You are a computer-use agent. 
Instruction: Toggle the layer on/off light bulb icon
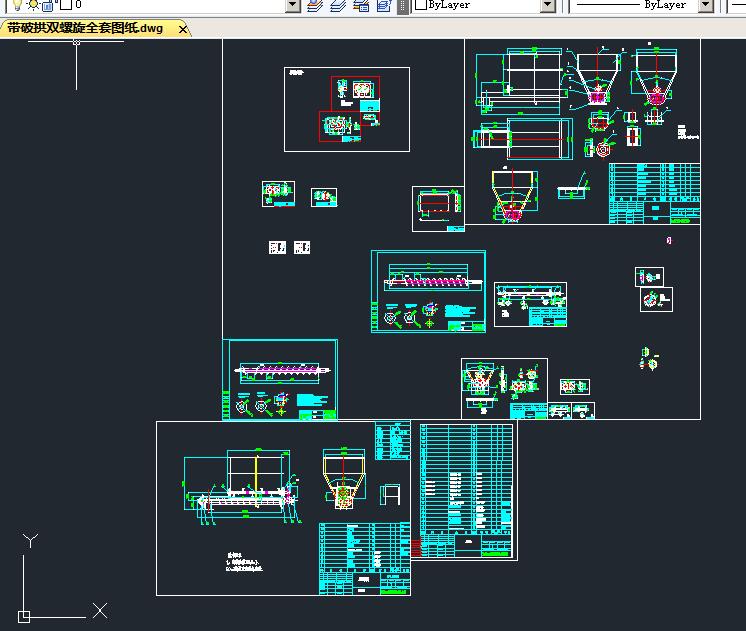coord(17,5)
